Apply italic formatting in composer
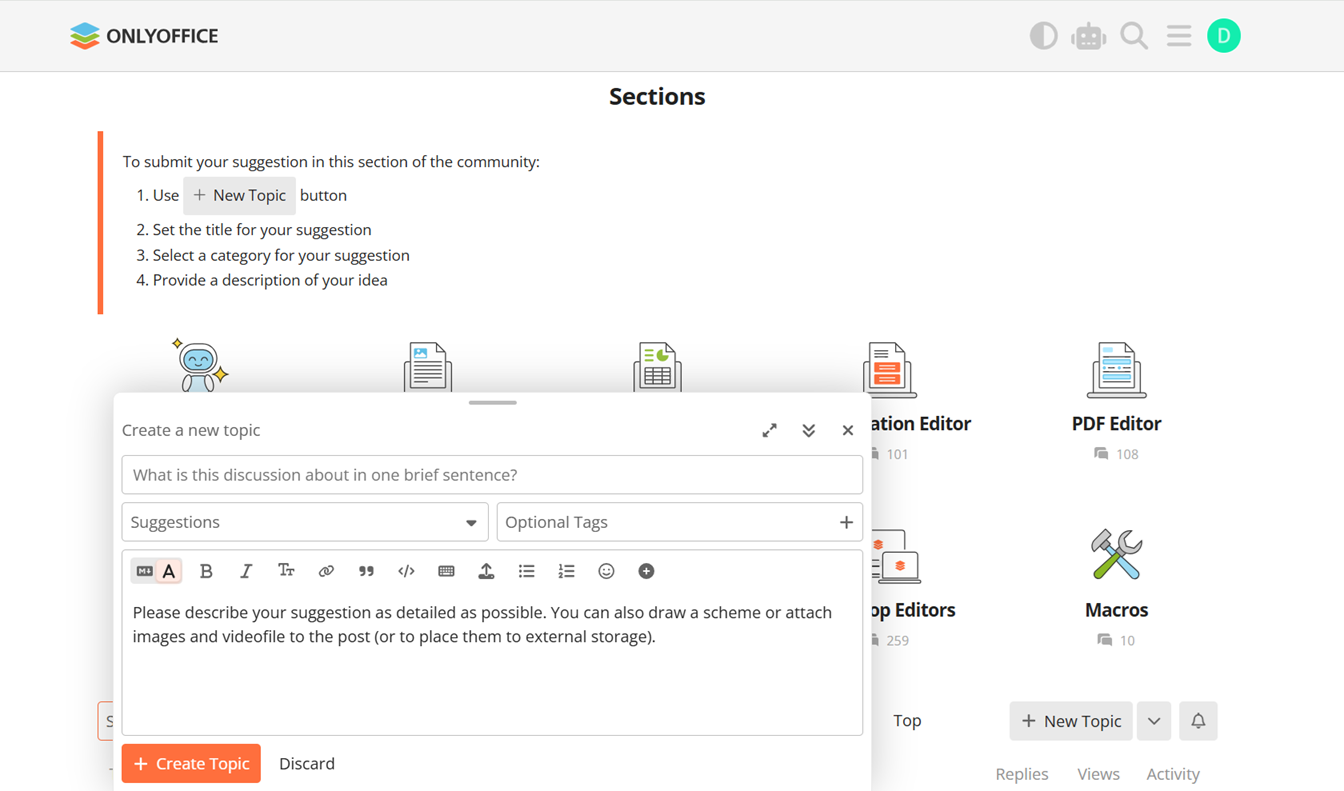This screenshot has height=791, width=1344. click(246, 571)
